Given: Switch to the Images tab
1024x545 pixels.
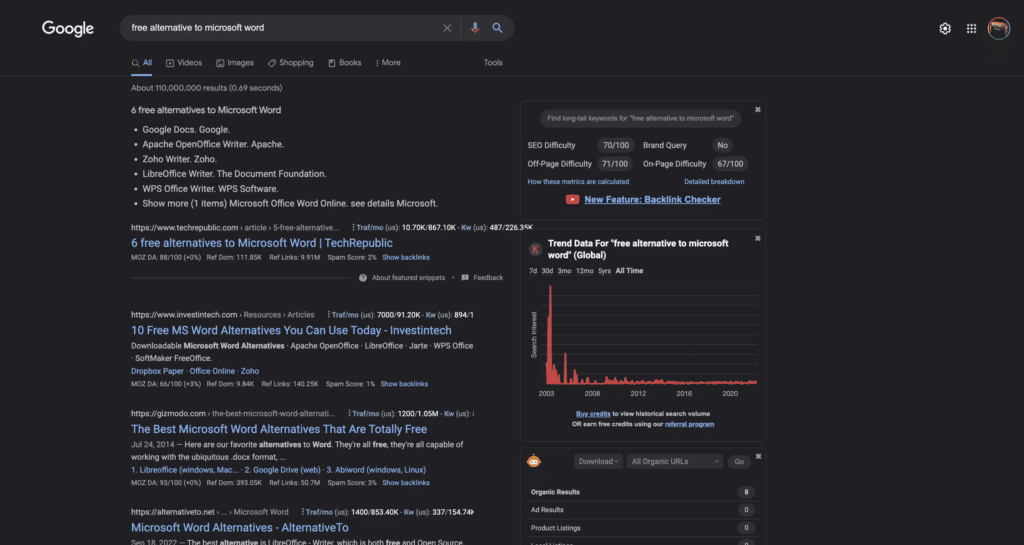Looking at the screenshot, I should pos(234,63).
